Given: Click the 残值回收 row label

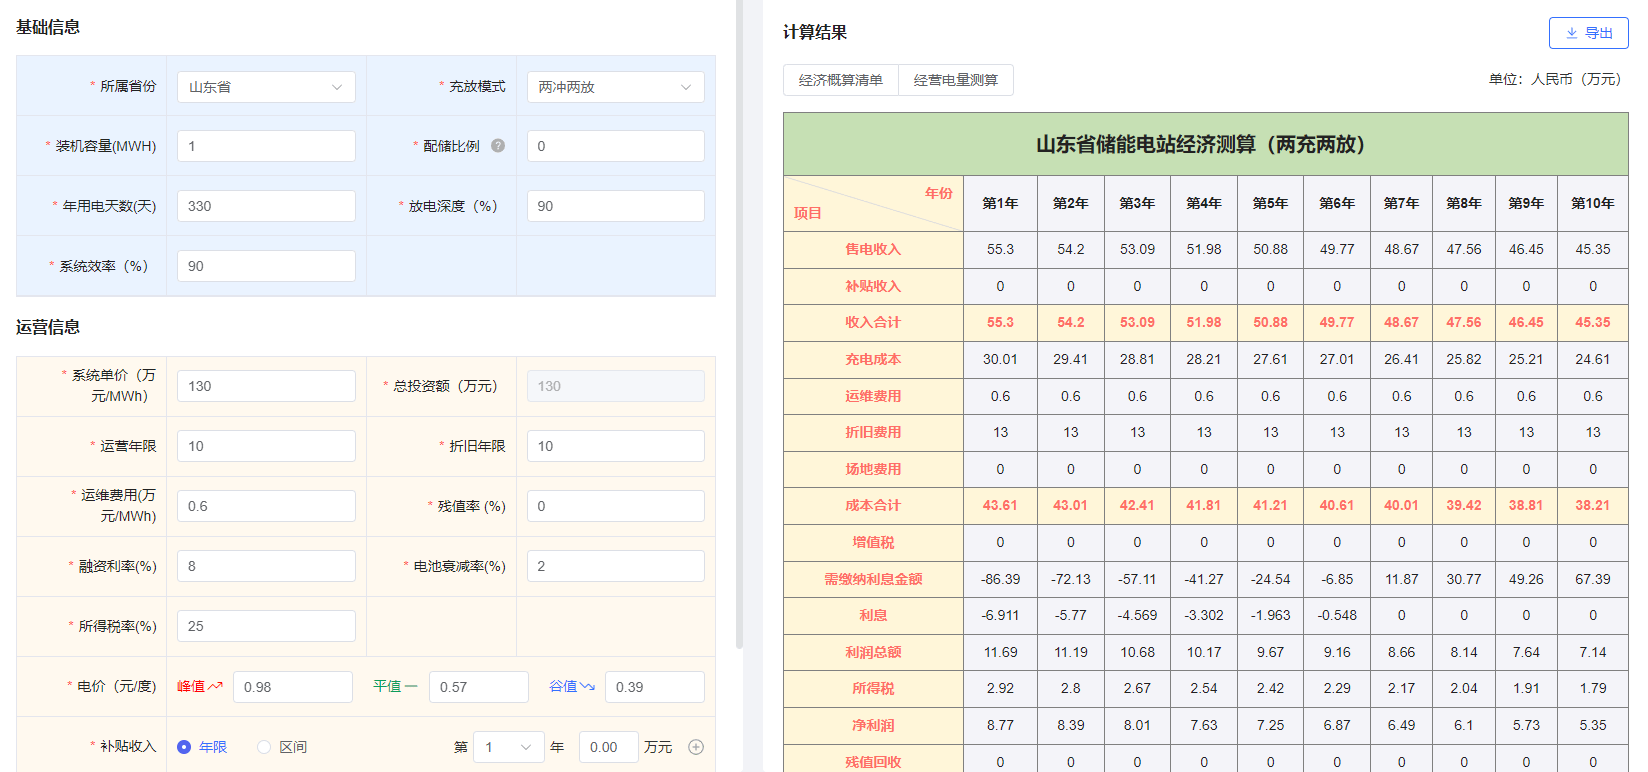Looking at the screenshot, I should [x=873, y=762].
